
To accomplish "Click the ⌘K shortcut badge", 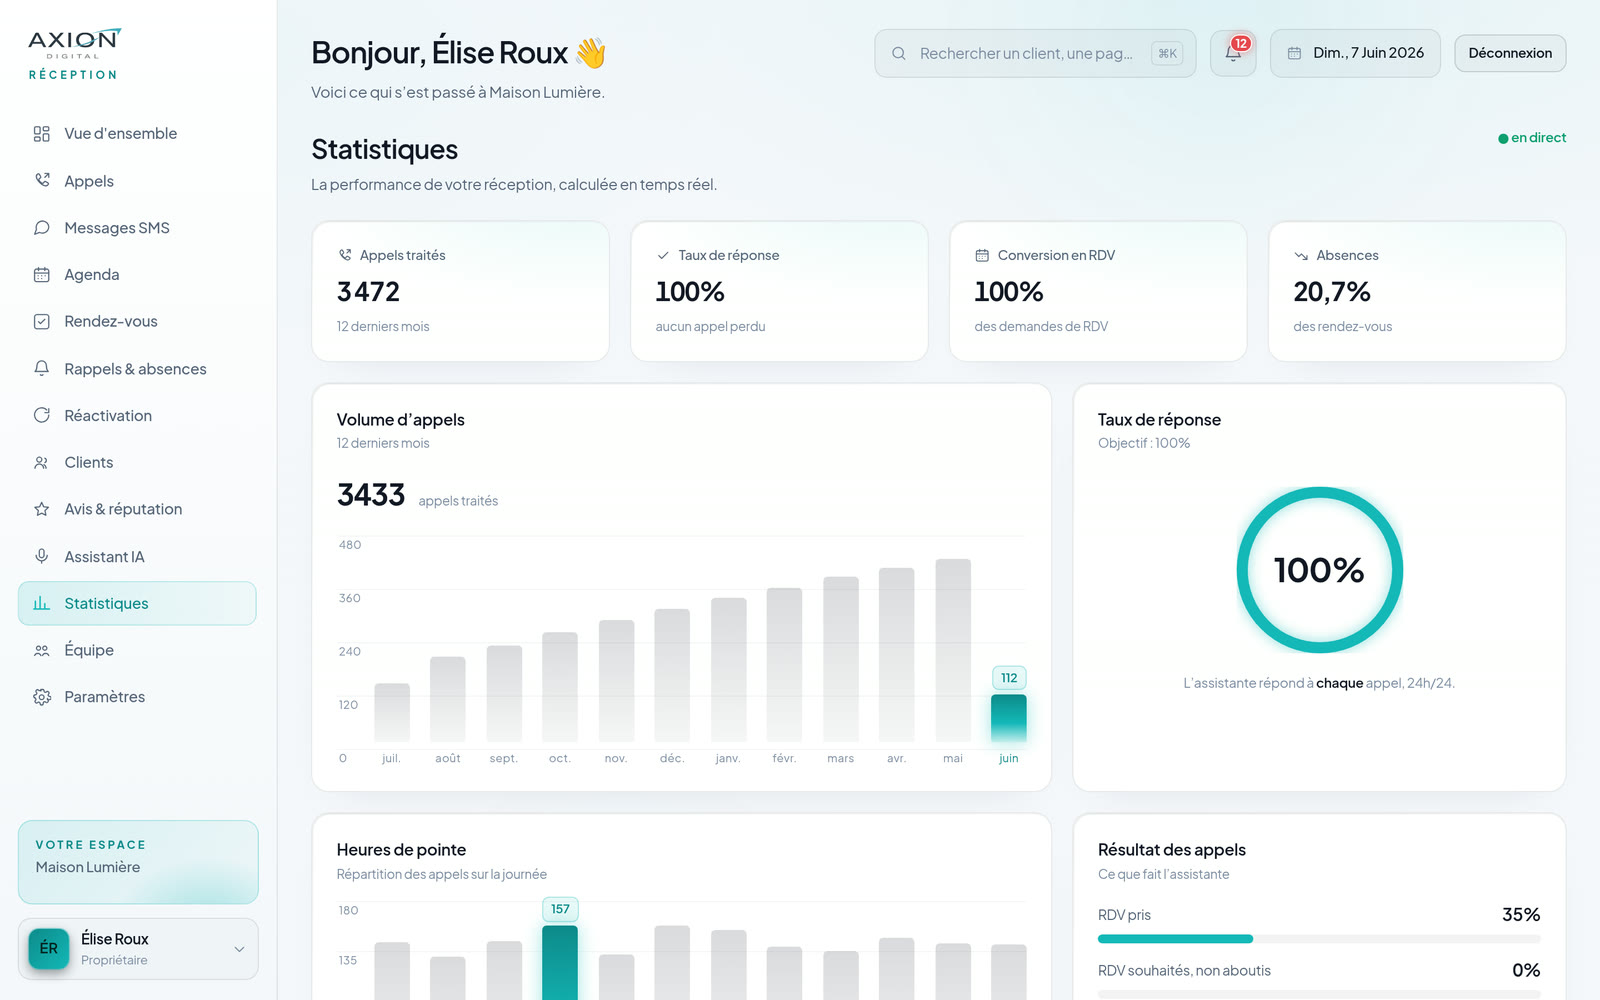I will (1167, 54).
